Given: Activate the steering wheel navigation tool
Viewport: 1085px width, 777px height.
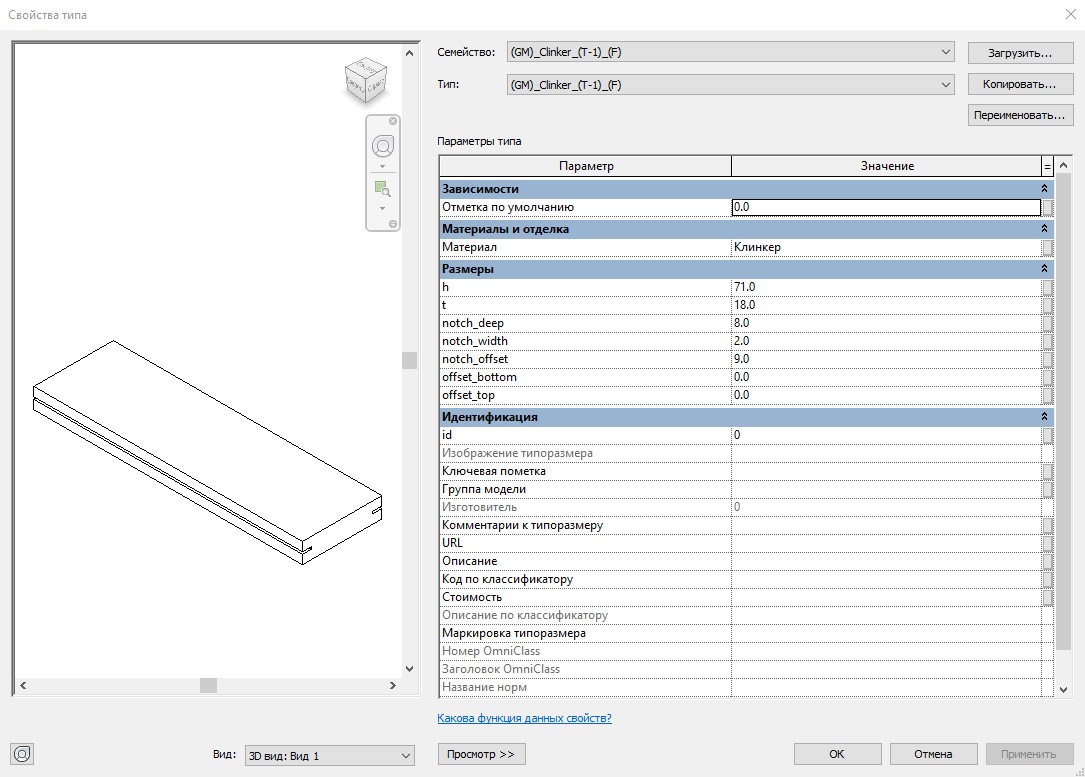Looking at the screenshot, I should (383, 147).
